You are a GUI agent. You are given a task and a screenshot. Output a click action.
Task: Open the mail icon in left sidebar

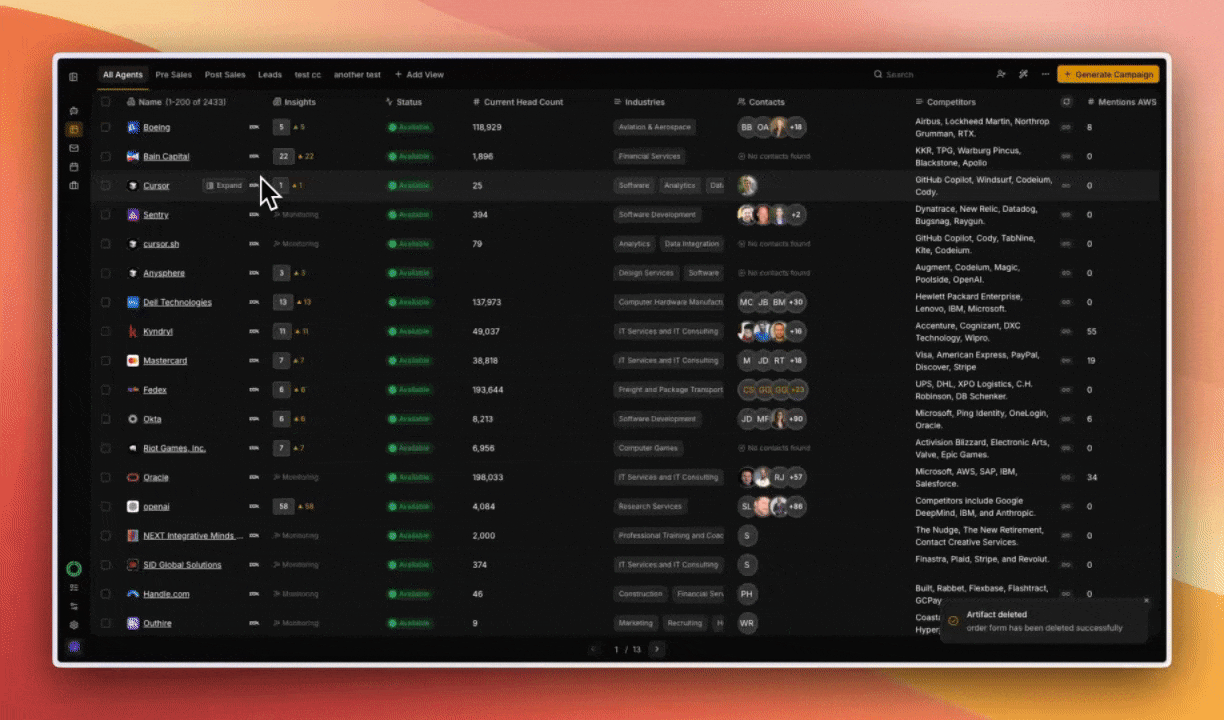point(74,148)
